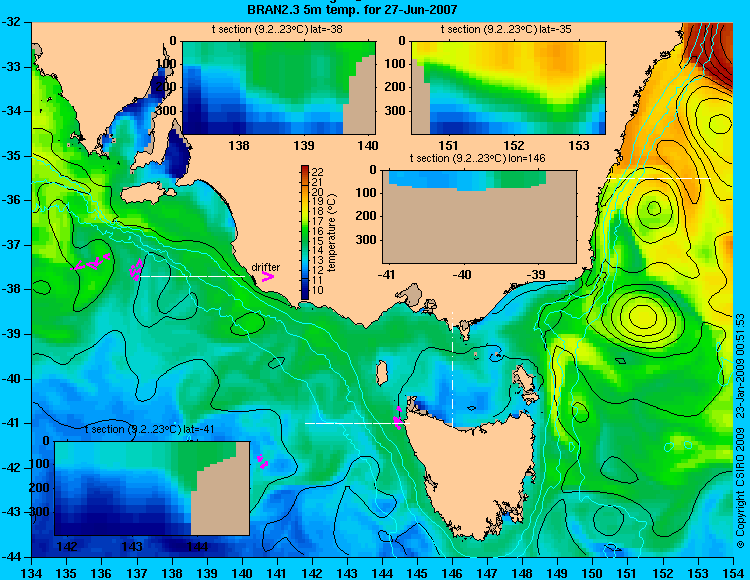
Task: Open the lat=-38 temperature section inset plot
Action: [x=279, y=88]
